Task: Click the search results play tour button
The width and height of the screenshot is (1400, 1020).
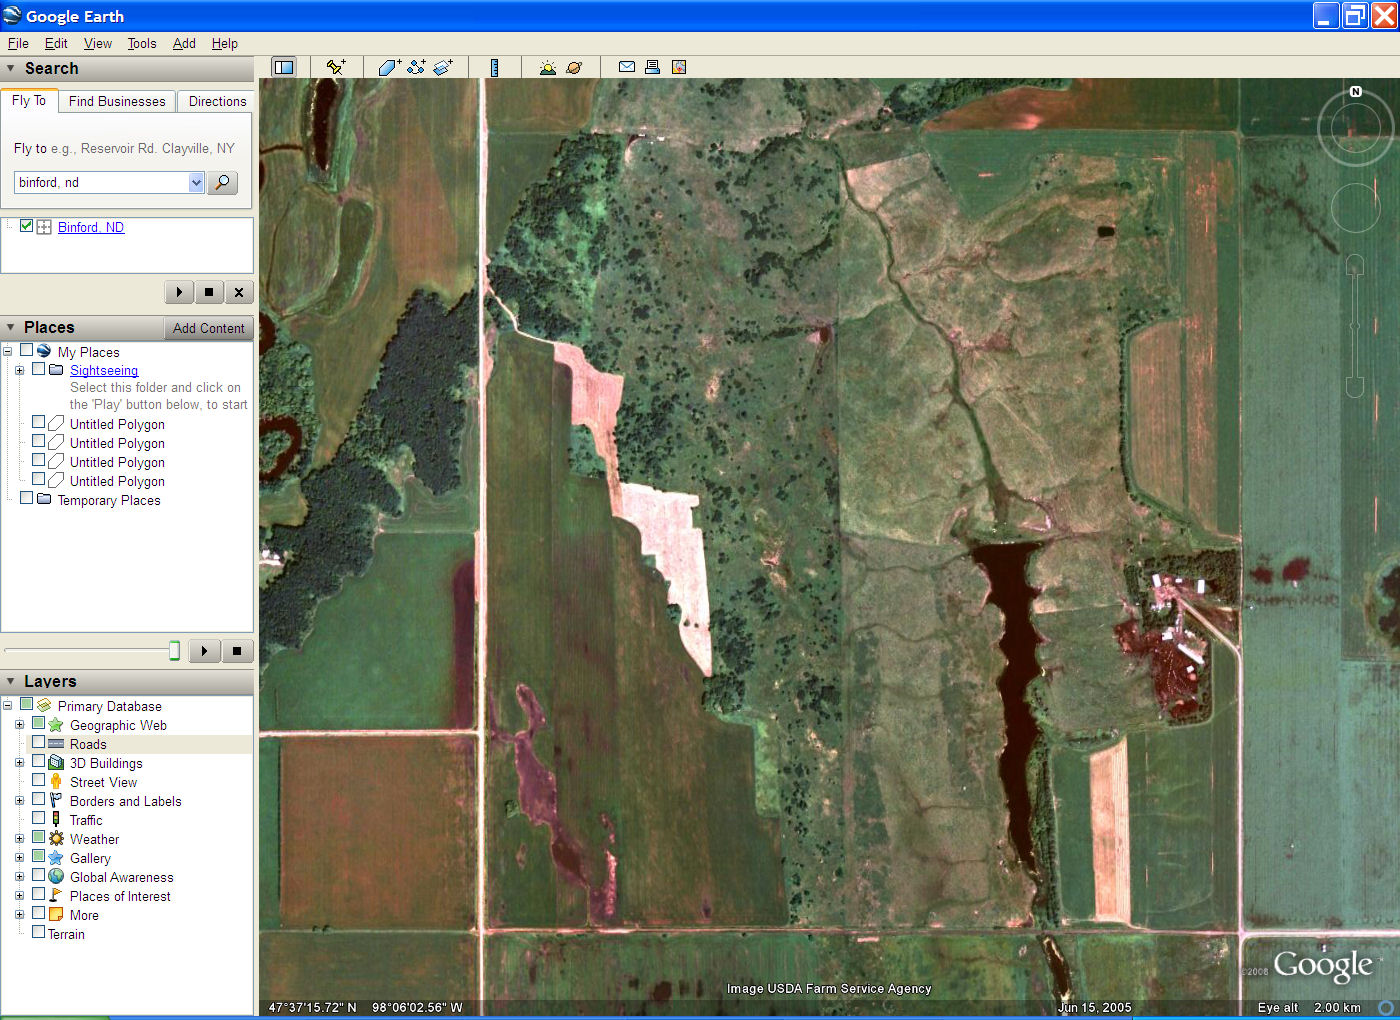Action: click(x=178, y=292)
